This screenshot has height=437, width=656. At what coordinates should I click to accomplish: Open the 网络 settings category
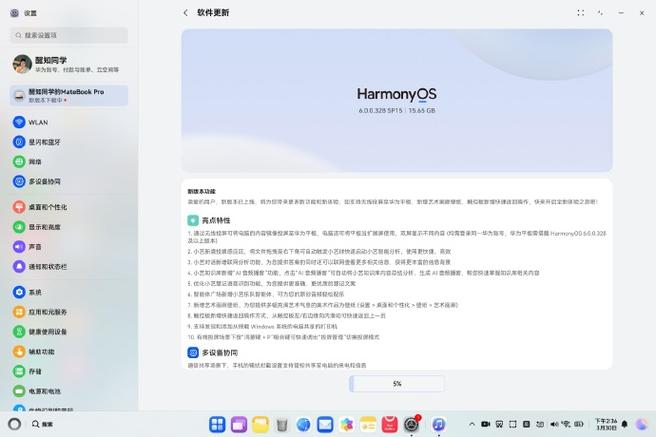click(69, 161)
